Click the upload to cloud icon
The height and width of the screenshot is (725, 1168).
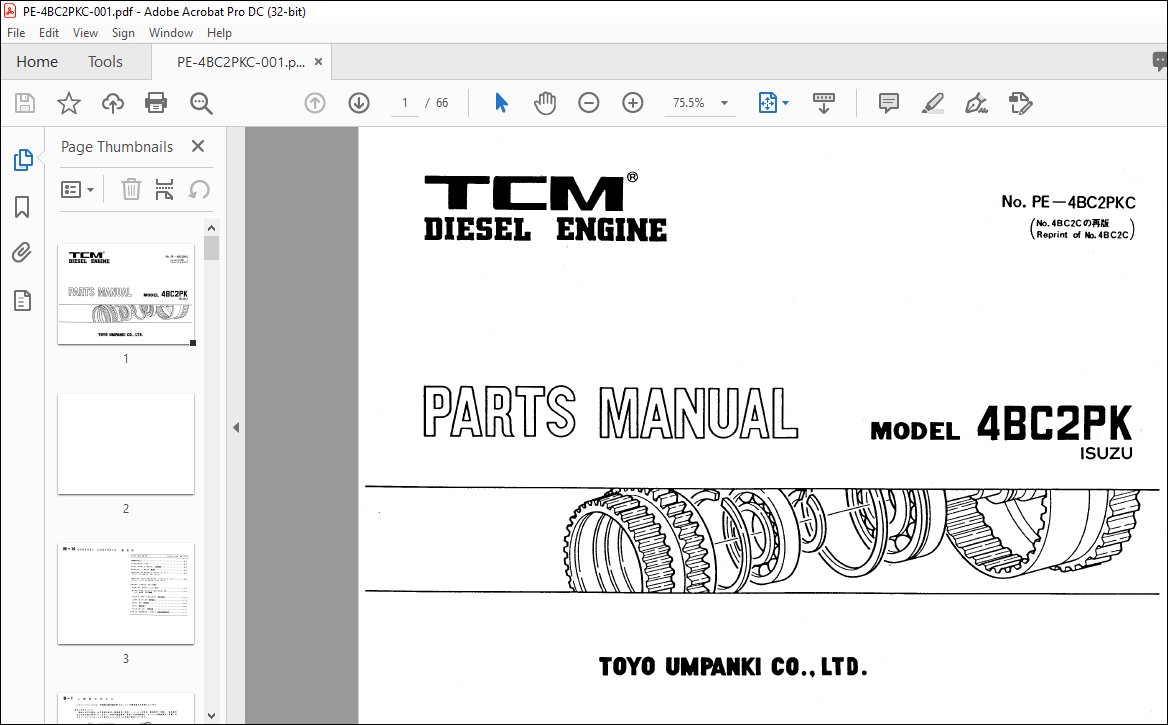[x=112, y=103]
